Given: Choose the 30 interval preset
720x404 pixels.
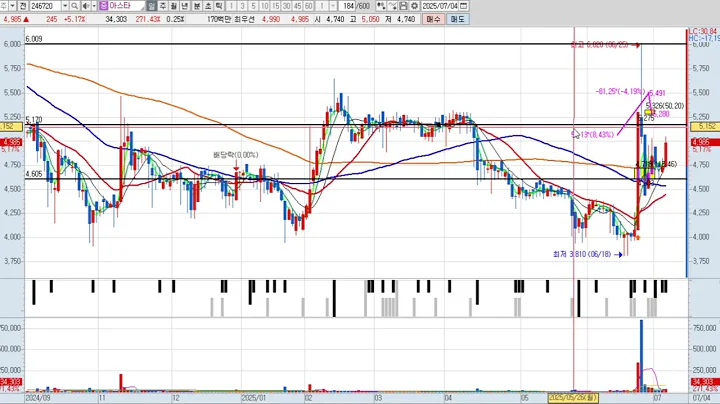Looking at the screenshot, I should [287, 6].
